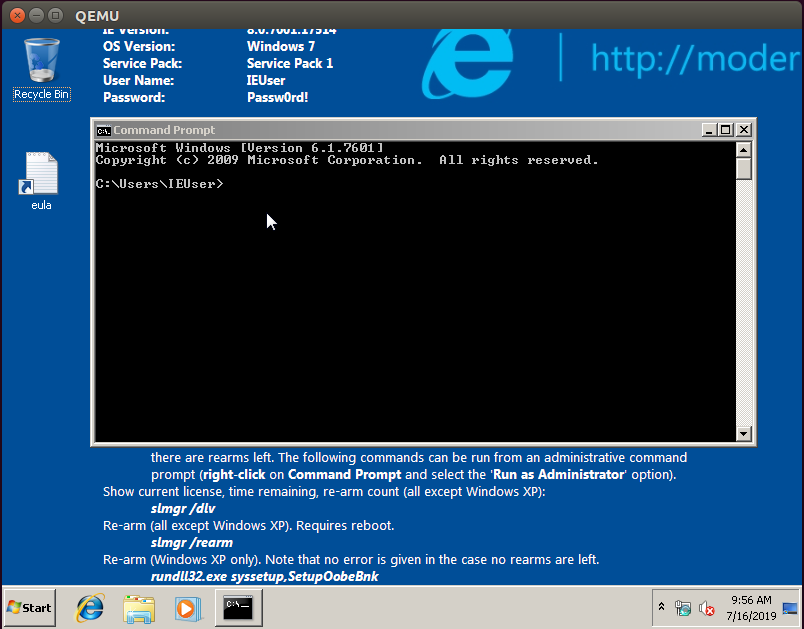Click the Copyright 2009 Microsoft Corporation line
Viewport: 804px width, 629px height.
[347, 160]
